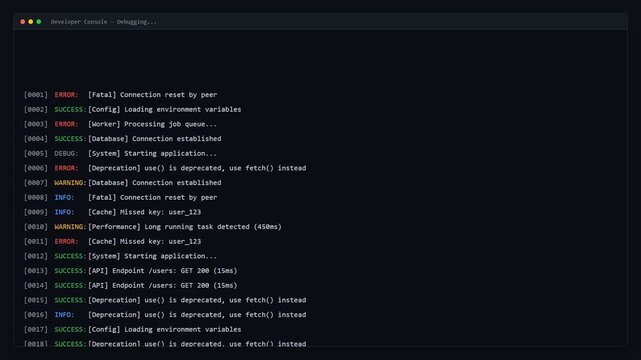Select line number [0004]

coord(36,139)
